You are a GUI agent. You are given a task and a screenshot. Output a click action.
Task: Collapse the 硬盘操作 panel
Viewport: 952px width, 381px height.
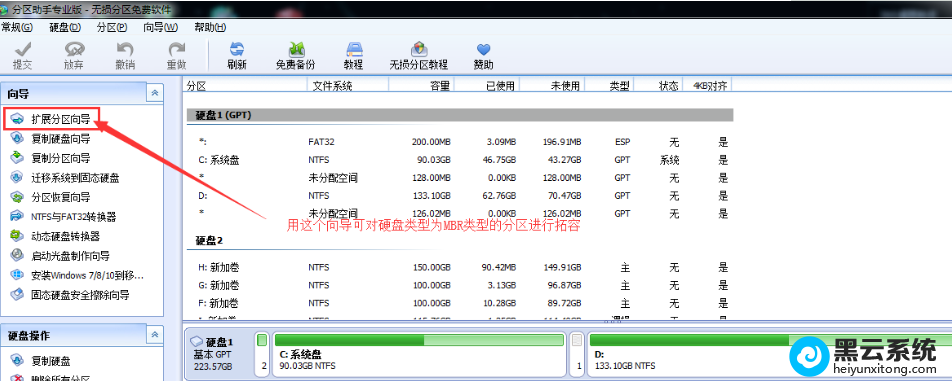click(x=155, y=335)
